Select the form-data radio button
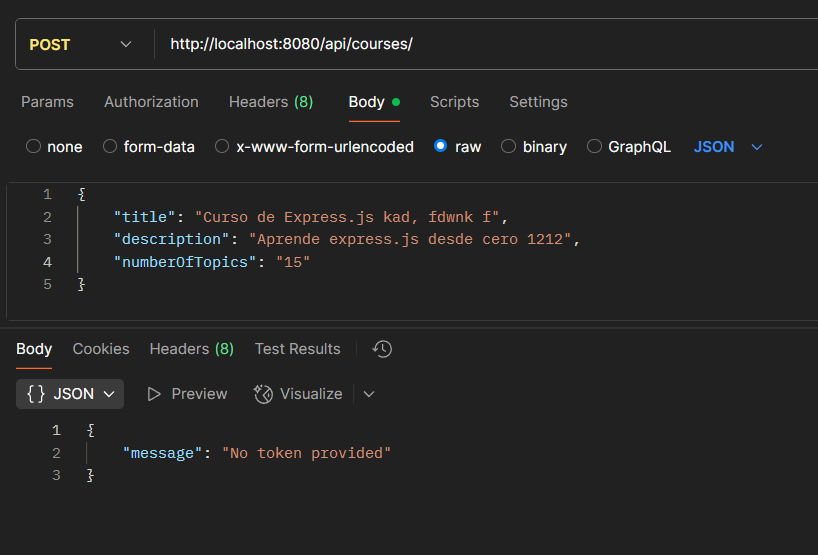 pos(110,146)
